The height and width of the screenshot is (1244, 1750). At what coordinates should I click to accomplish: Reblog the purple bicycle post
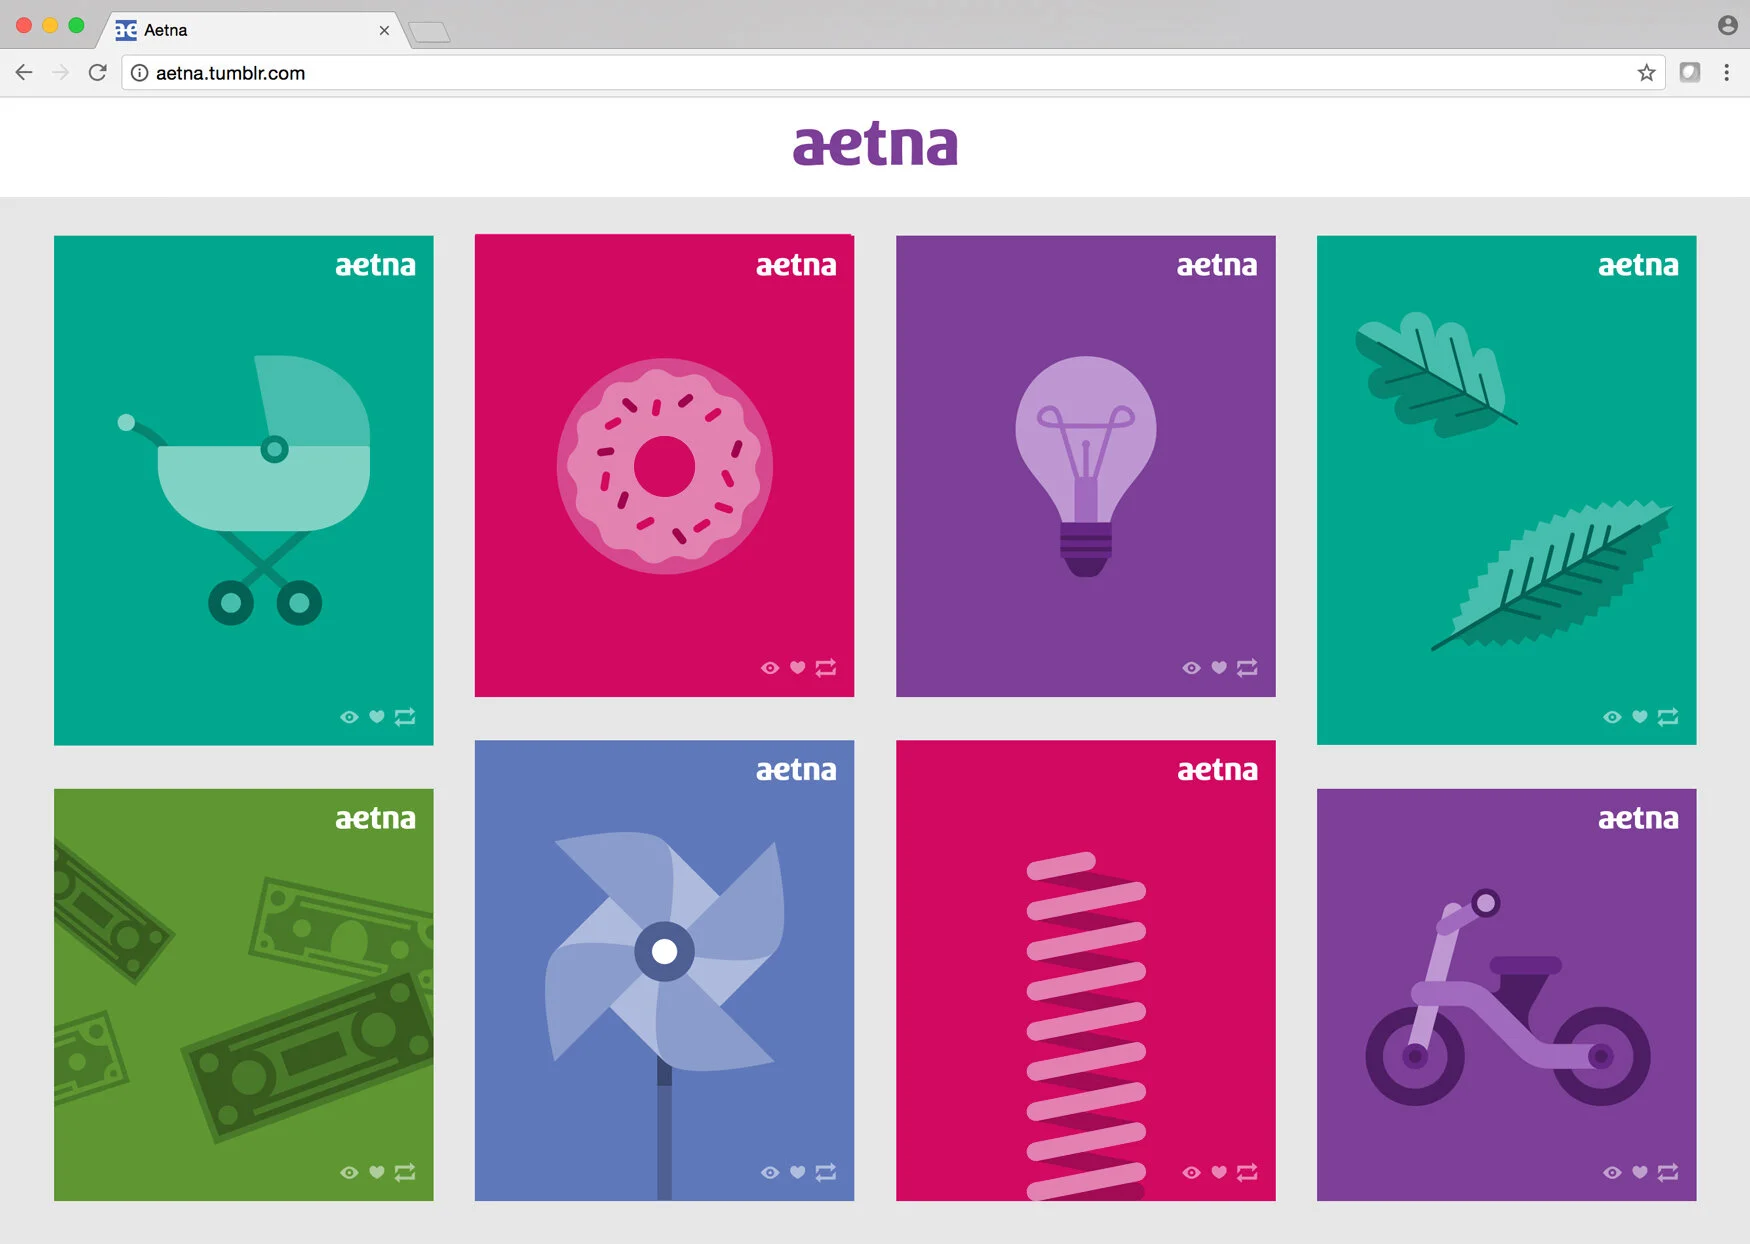1668,1173
